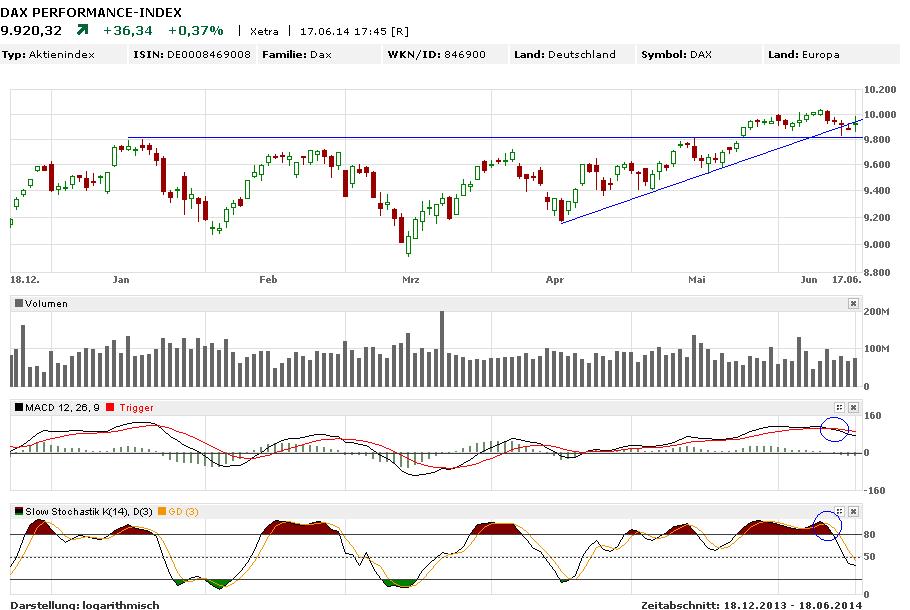Click the "Feb" month axis label
The height and width of the screenshot is (610, 910).
[268, 279]
